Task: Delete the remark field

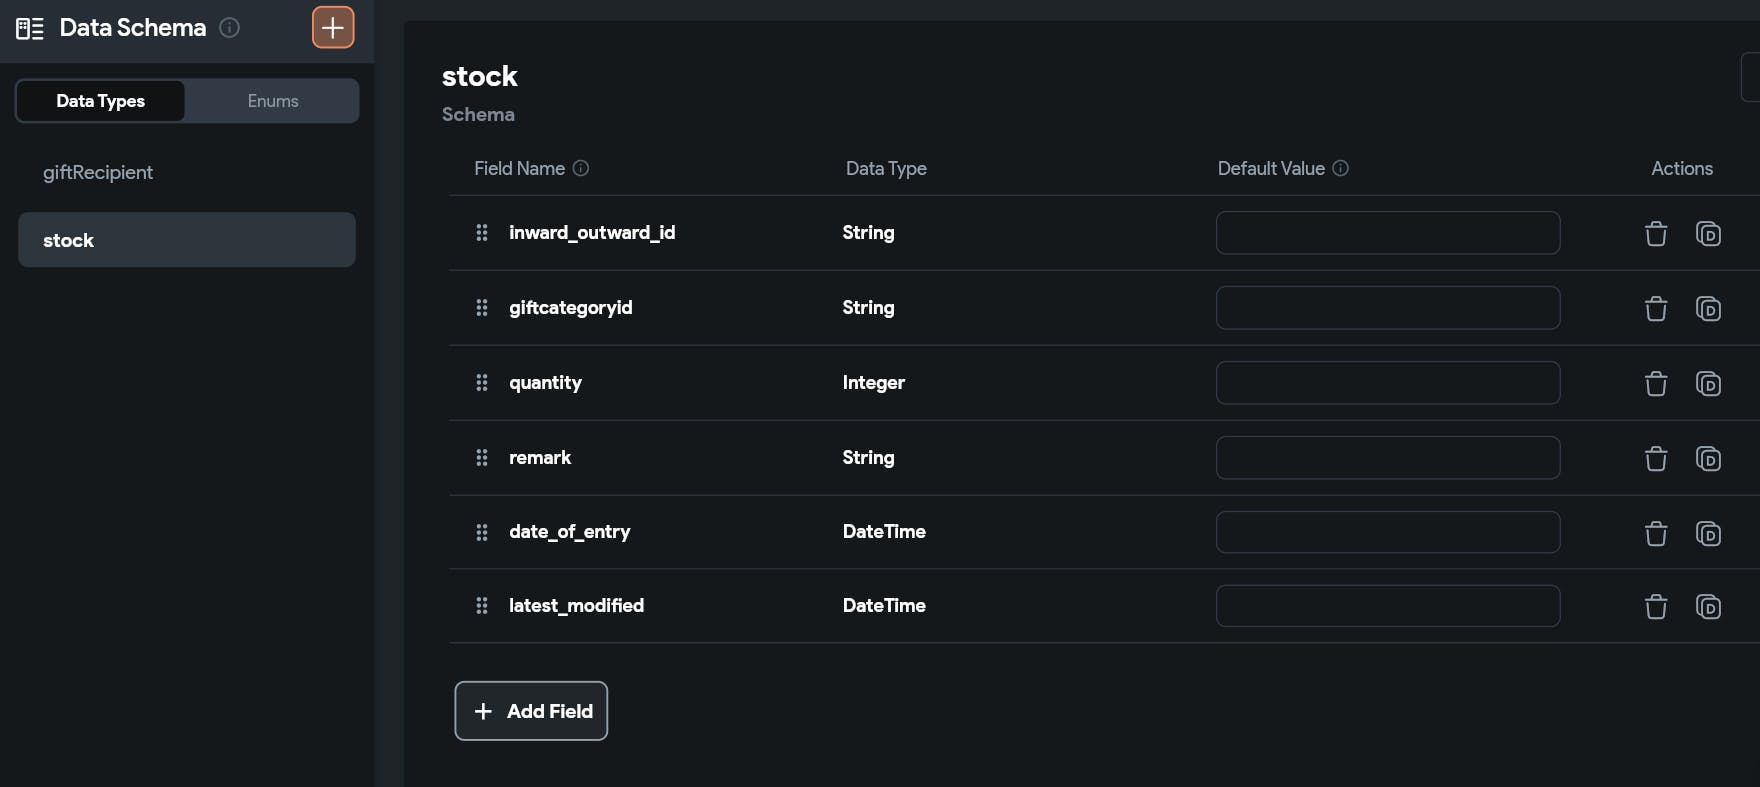Action: pyautogui.click(x=1656, y=458)
